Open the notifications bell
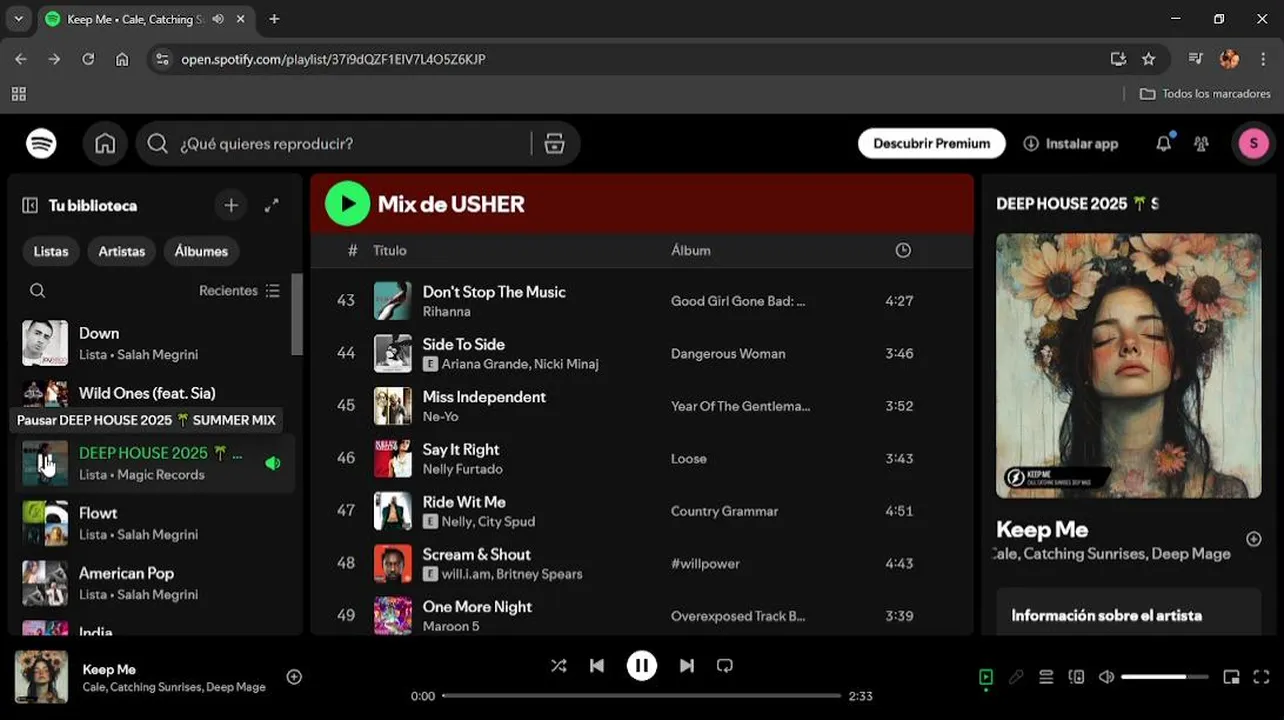1284x720 pixels. click(x=1163, y=144)
